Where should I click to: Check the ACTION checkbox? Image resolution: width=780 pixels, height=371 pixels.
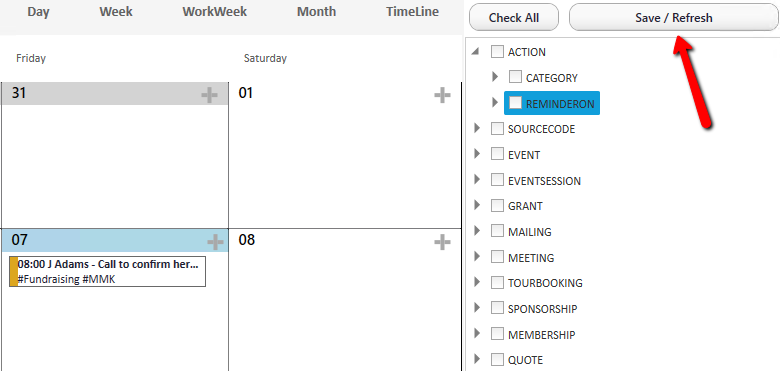497,52
